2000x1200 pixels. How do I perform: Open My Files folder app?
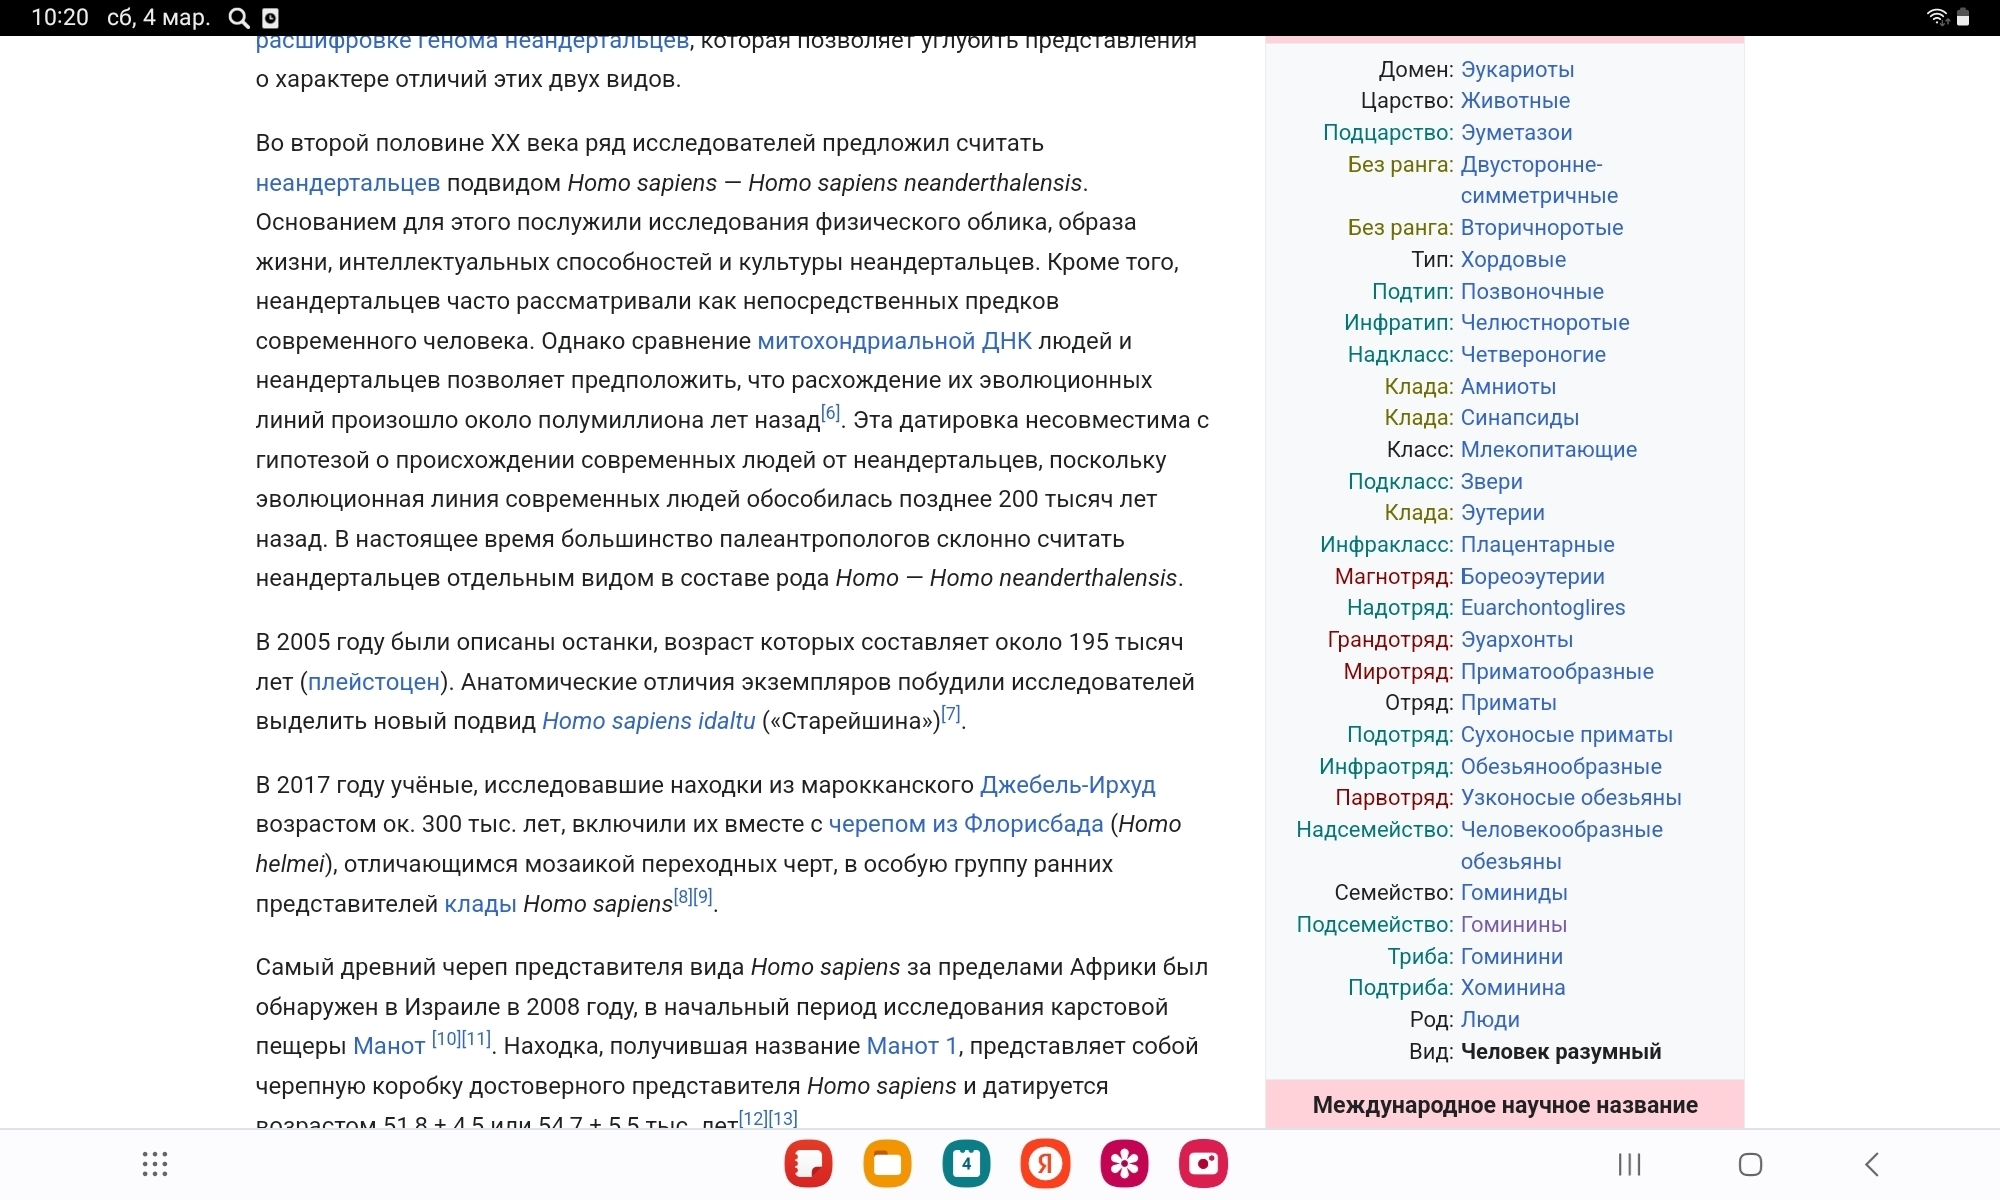click(887, 1164)
